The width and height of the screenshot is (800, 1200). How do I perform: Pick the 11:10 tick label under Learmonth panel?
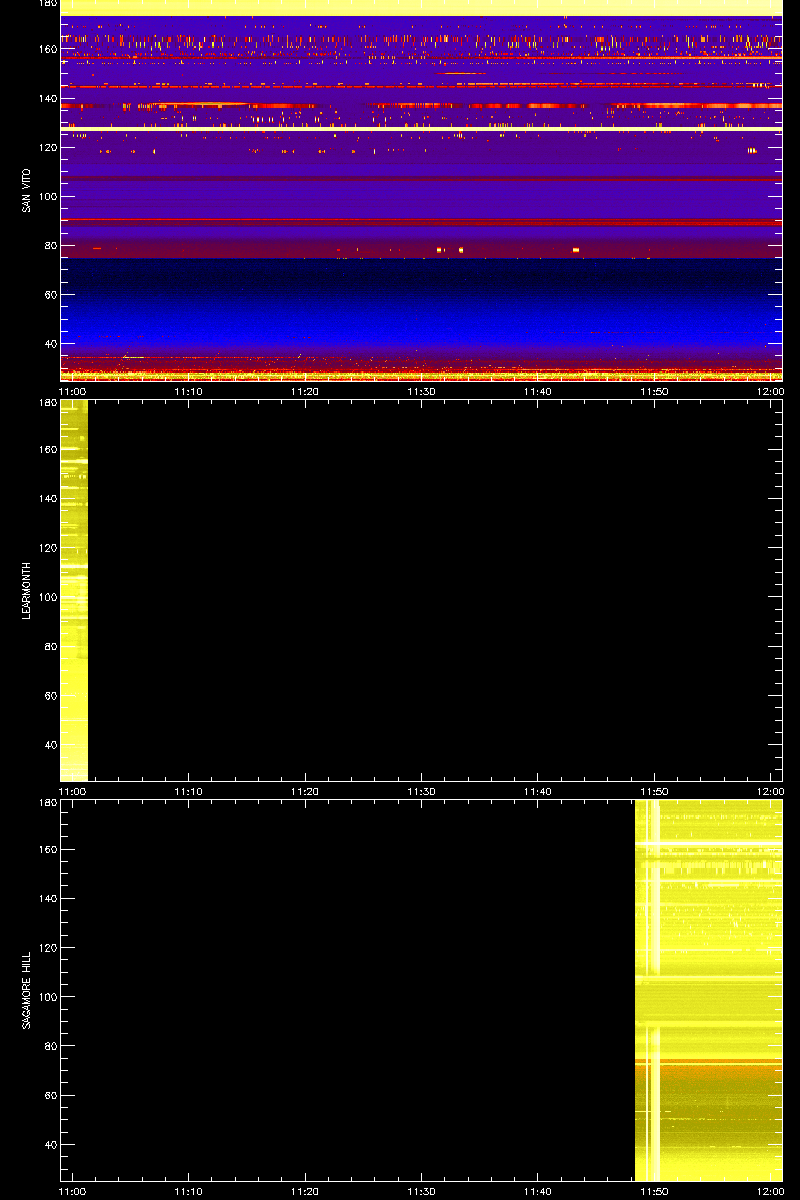point(189,791)
